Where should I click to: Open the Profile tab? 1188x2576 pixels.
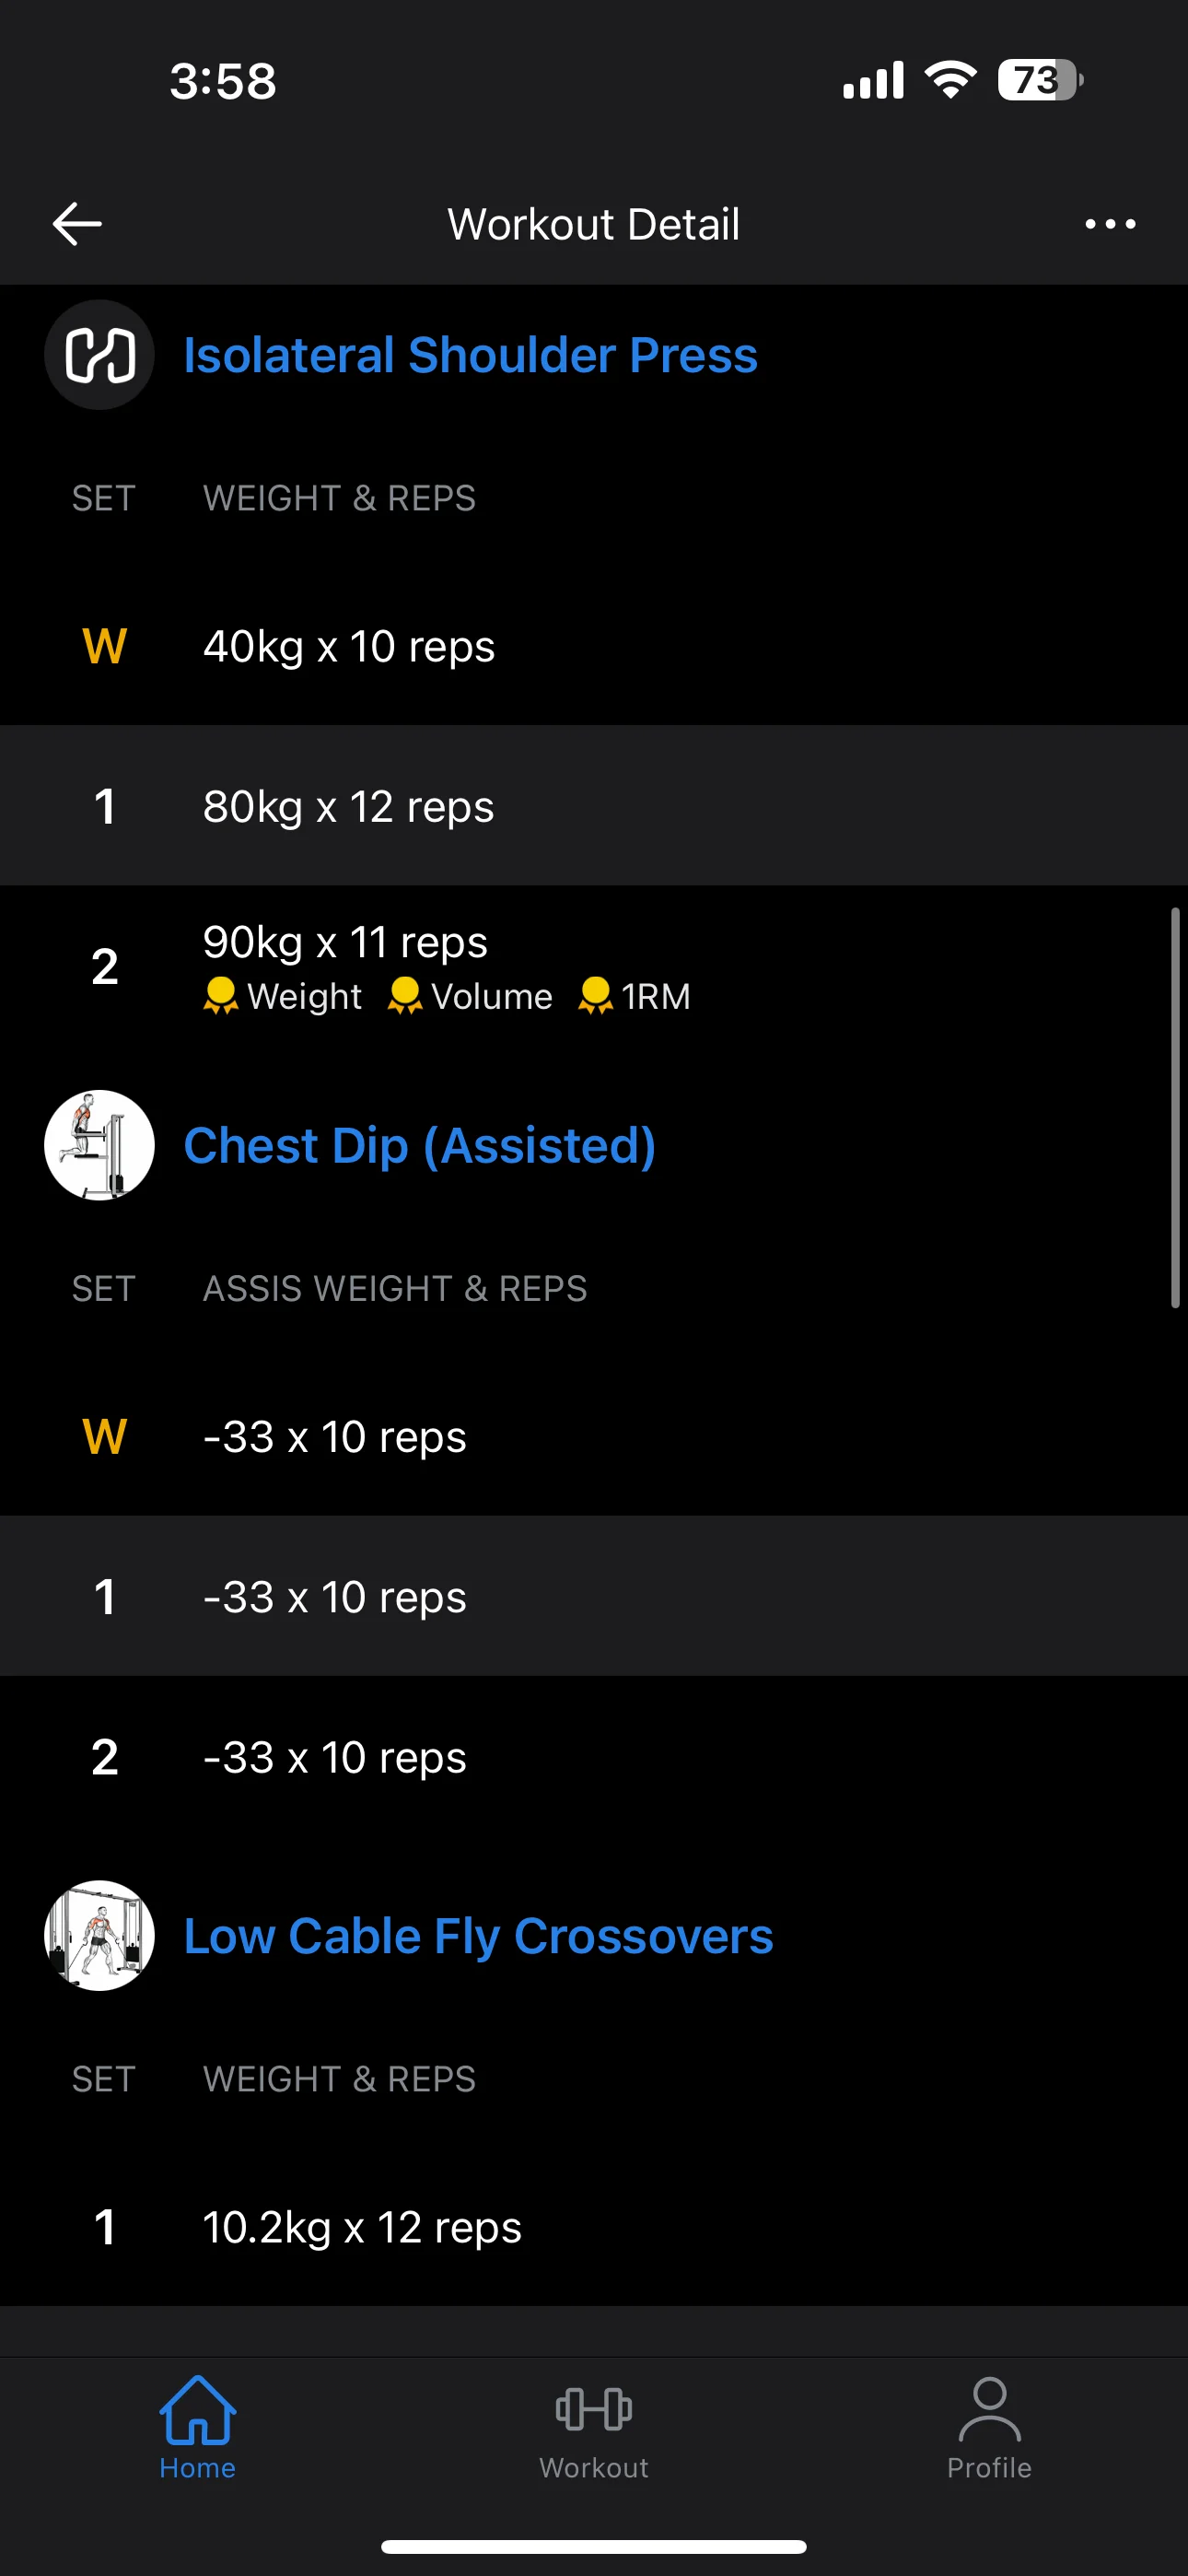(989, 2427)
